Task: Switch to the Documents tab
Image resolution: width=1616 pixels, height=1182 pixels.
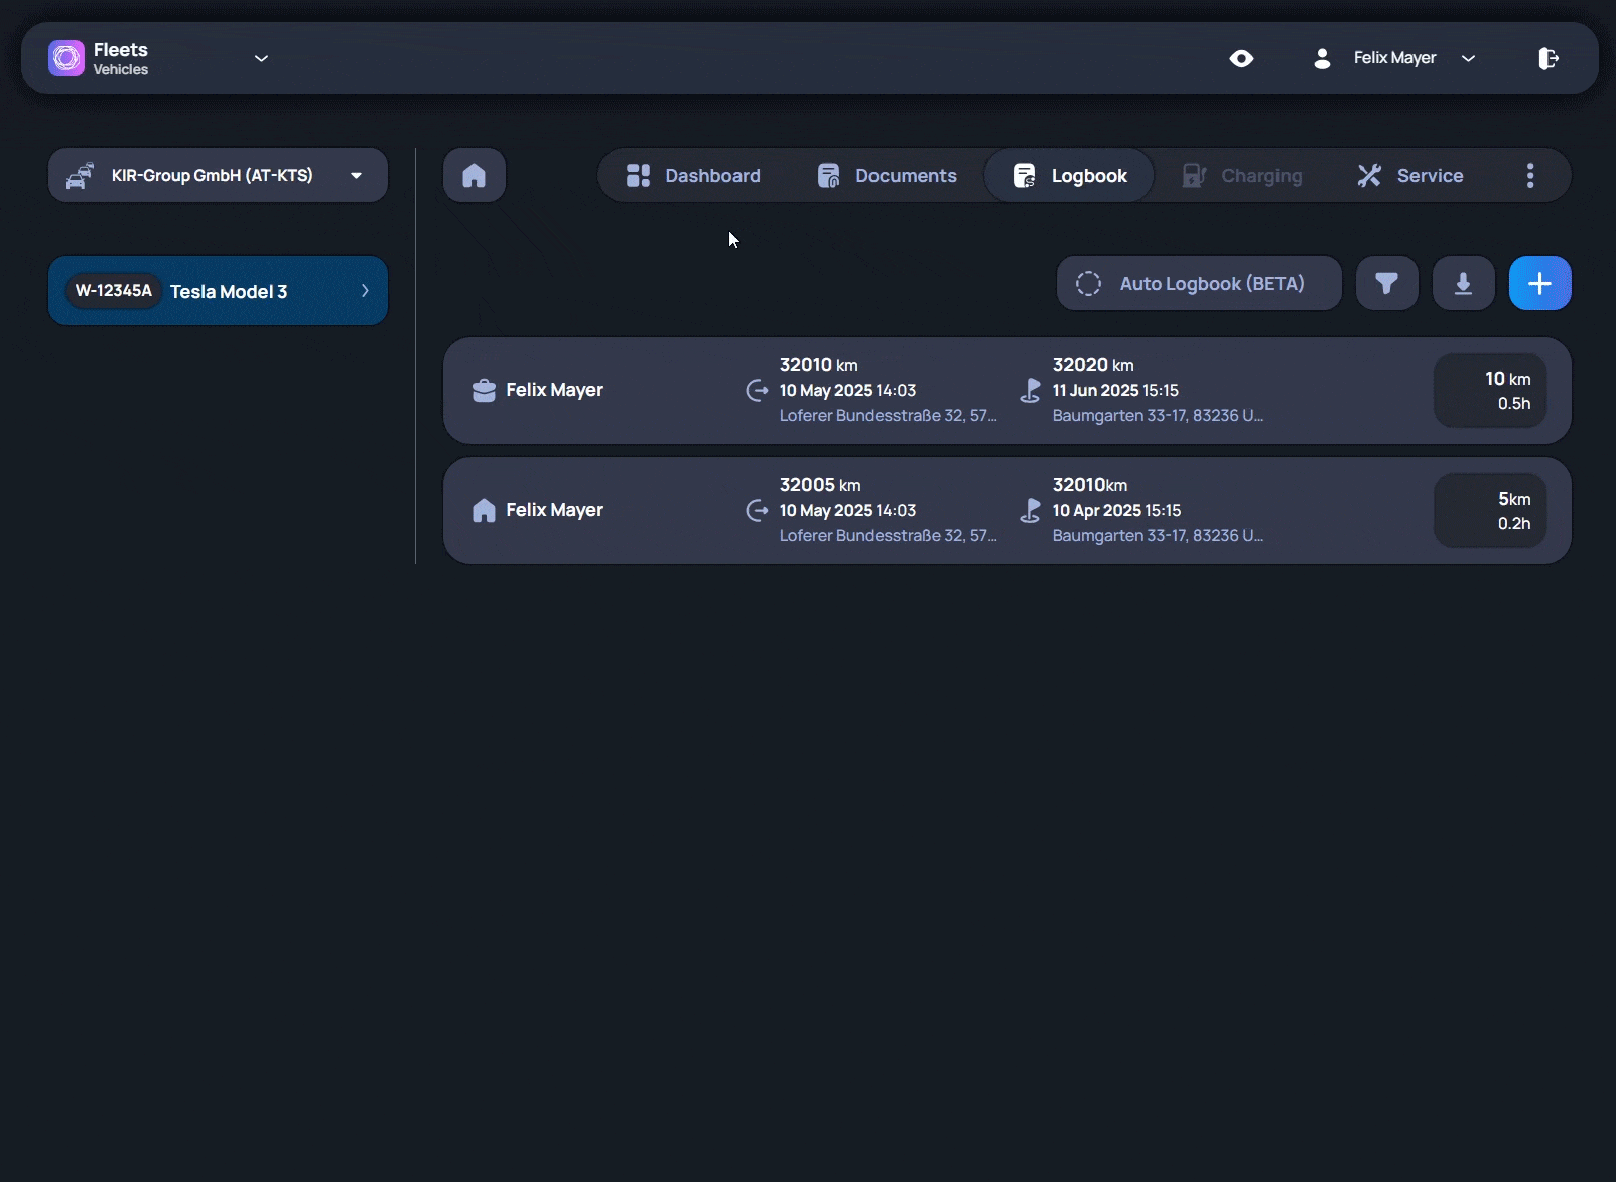Action: click(886, 175)
